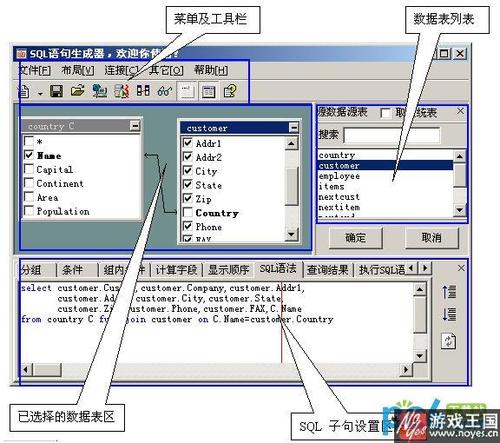Open the 连接[C] menu
Screen dimensions: 500x443
pyautogui.click(x=121, y=70)
